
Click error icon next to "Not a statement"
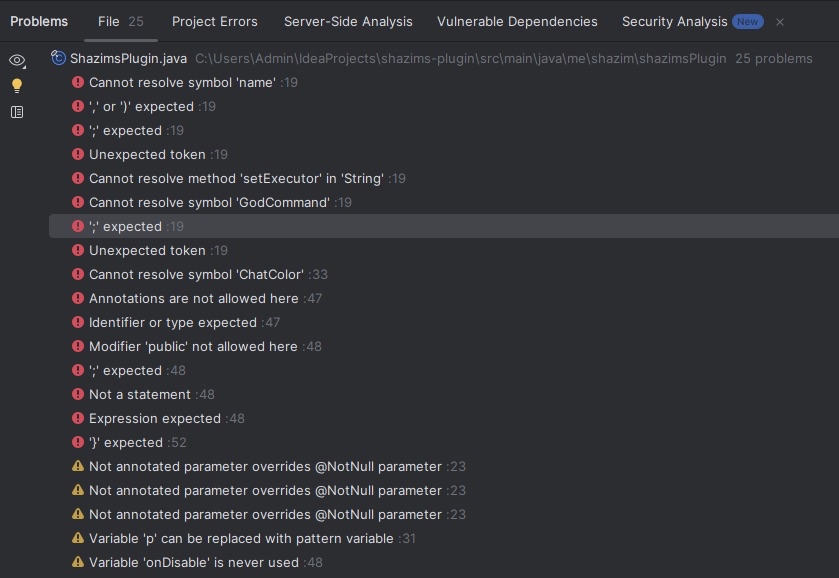[x=78, y=394]
